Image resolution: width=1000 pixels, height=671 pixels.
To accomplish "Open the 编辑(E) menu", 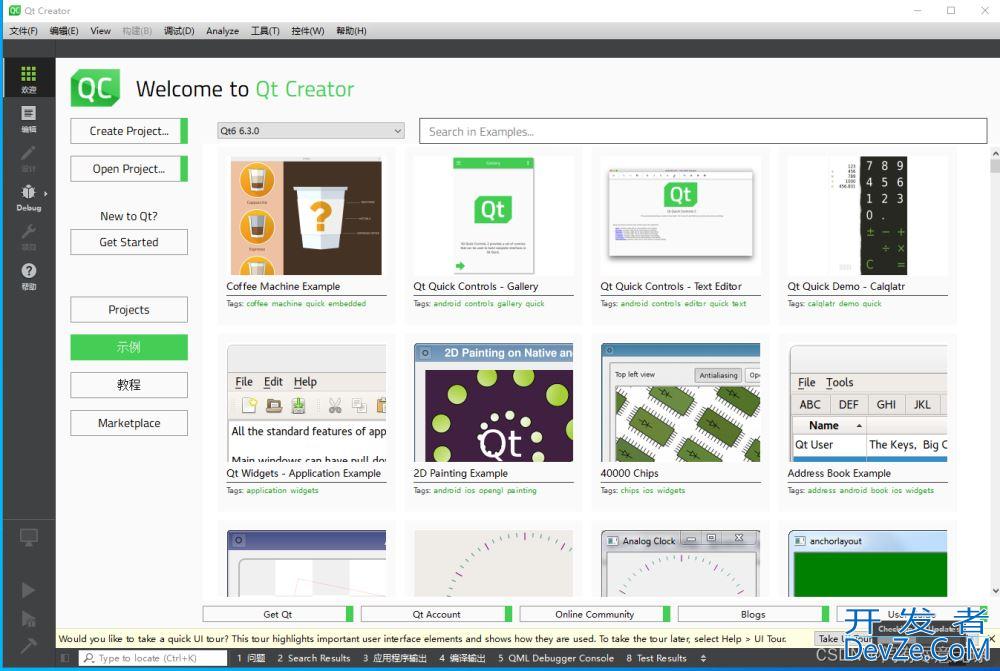I will pos(64,31).
